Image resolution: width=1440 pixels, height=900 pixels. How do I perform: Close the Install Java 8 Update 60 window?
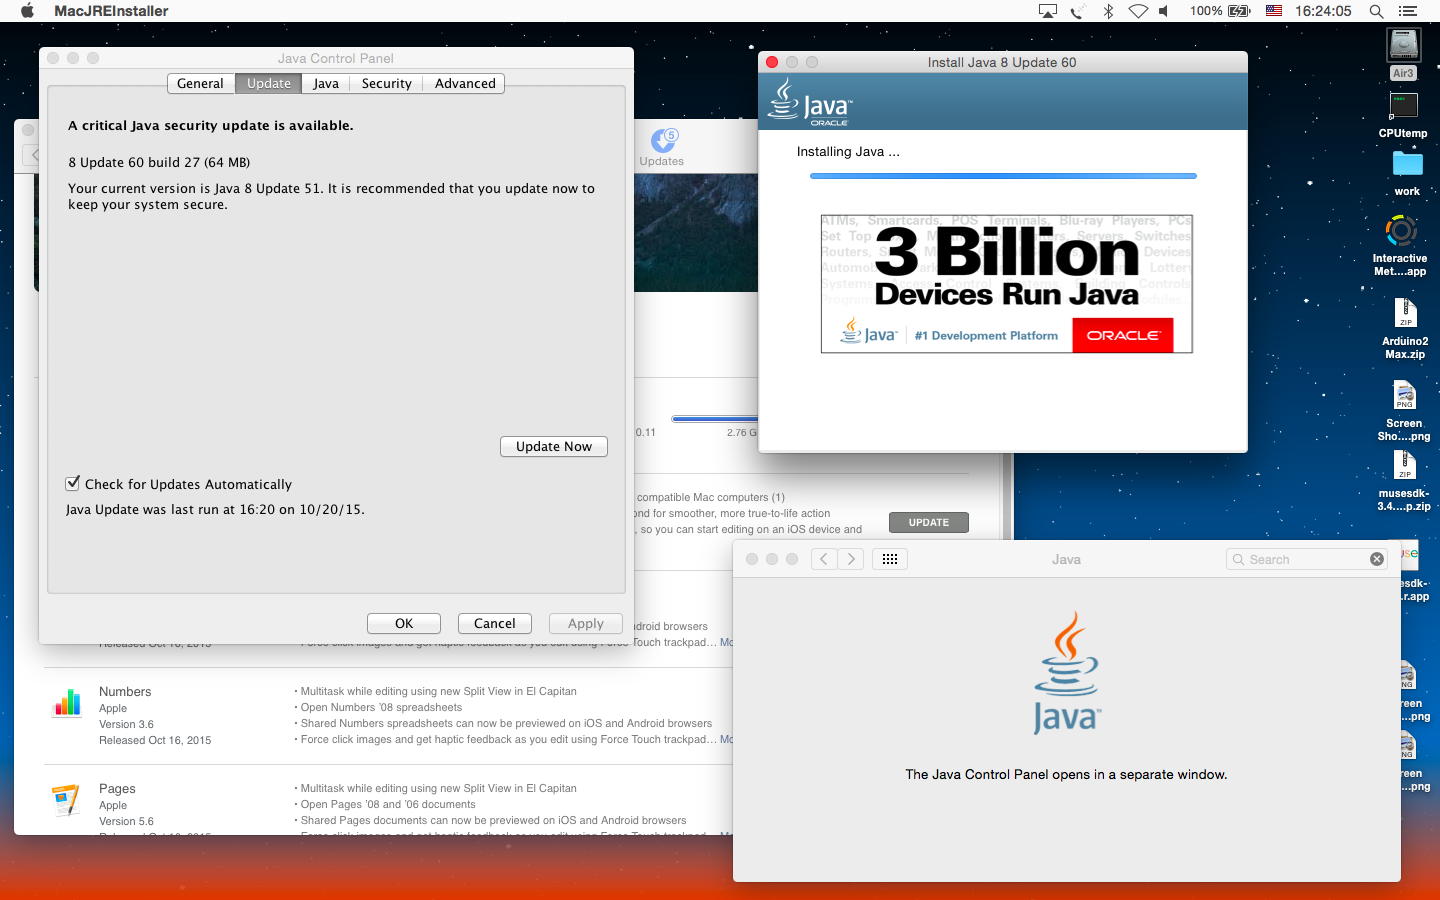click(772, 62)
